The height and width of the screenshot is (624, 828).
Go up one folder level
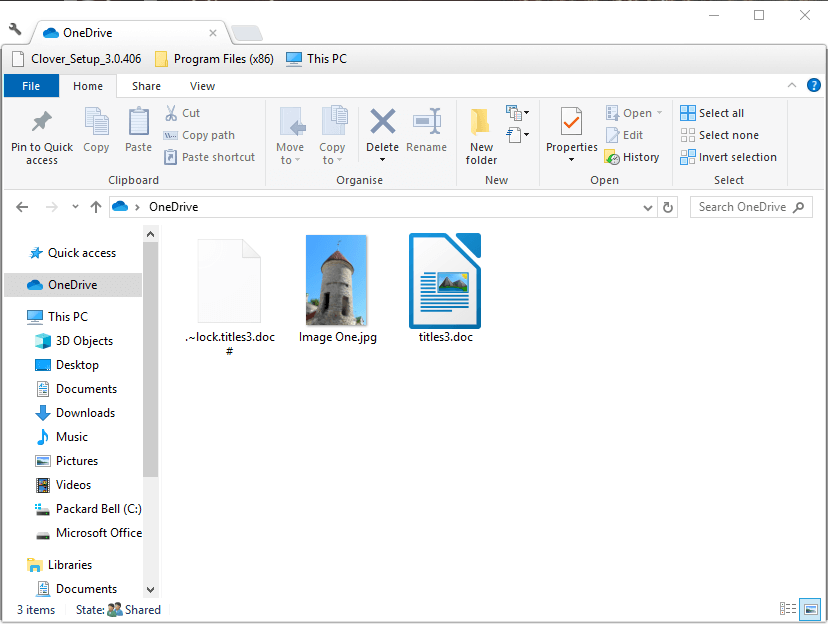96,207
